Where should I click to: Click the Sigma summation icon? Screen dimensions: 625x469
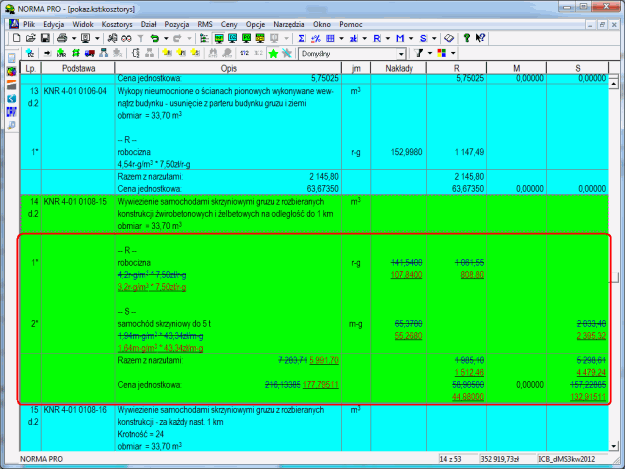pos(302,37)
